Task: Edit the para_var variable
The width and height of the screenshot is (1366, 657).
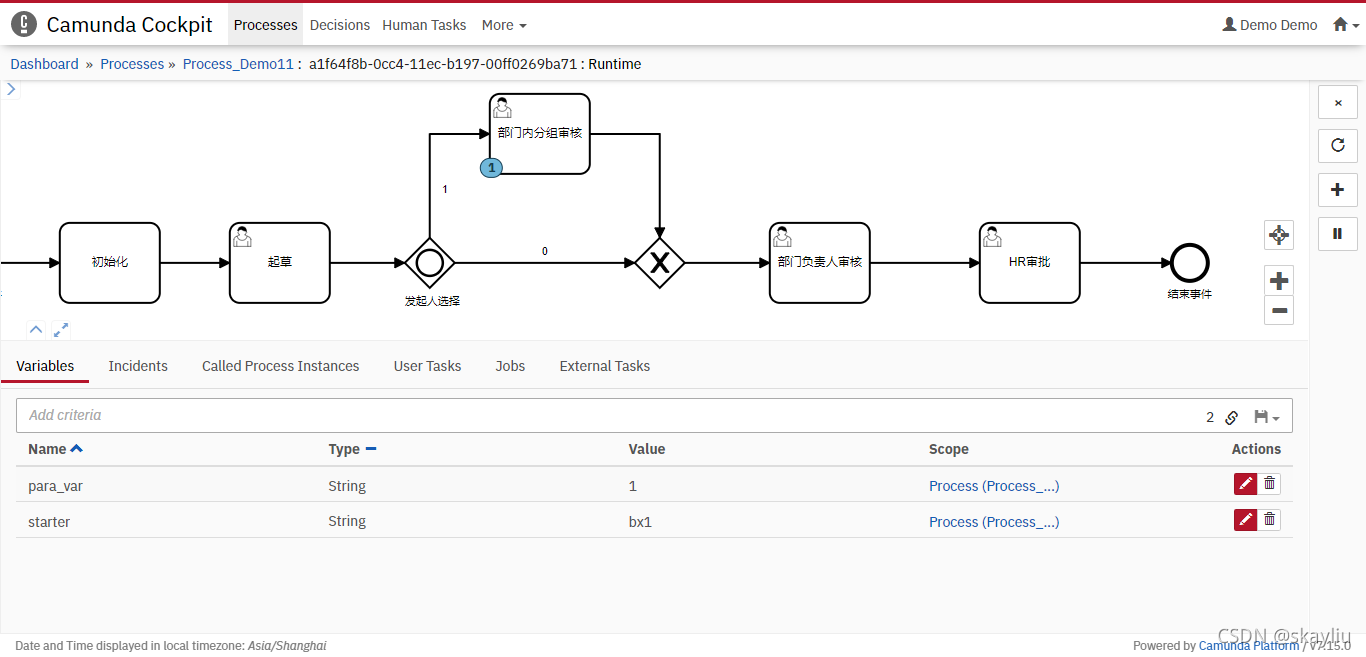Action: pos(1245,484)
